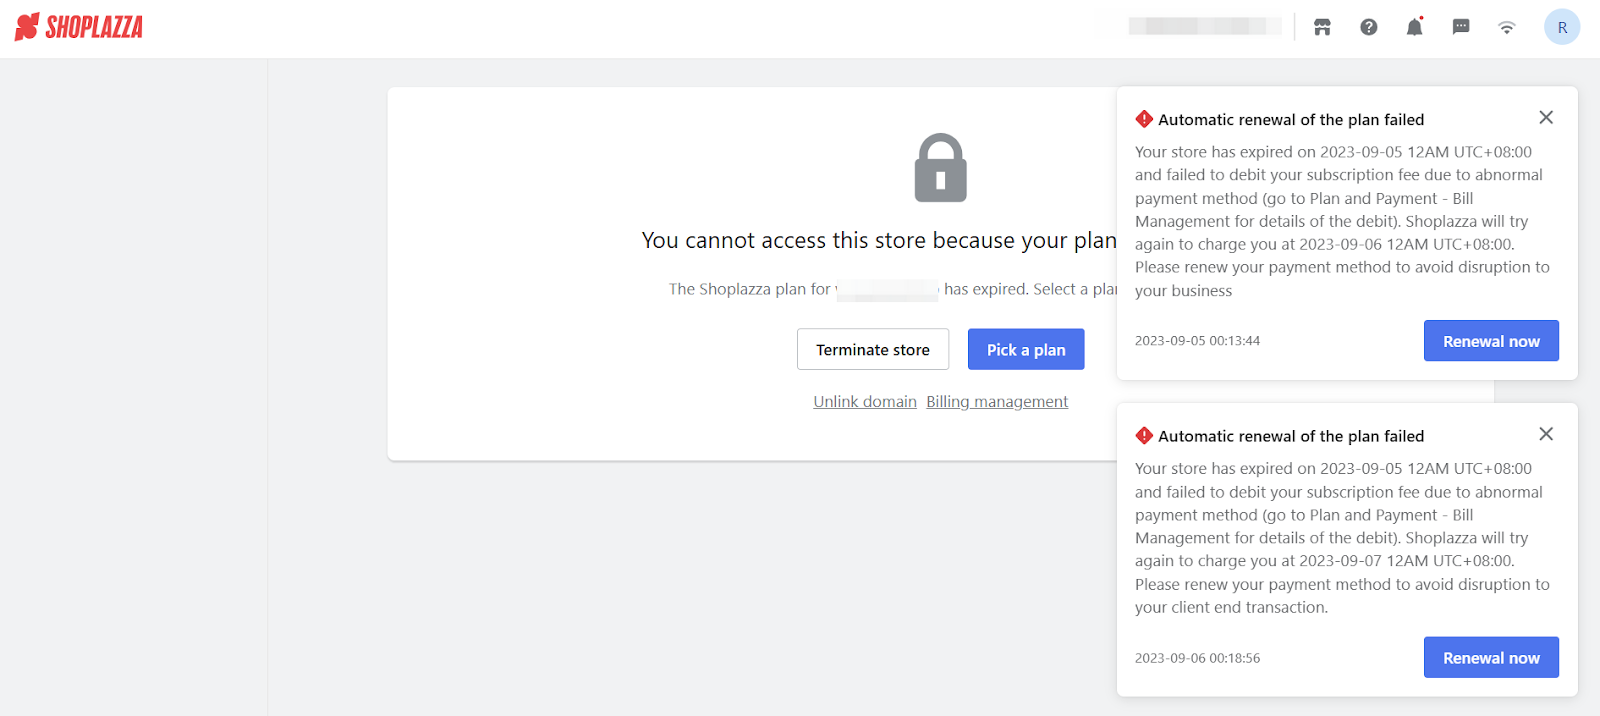Dismiss the first renewal failed notification
1600x716 pixels.
(x=1546, y=118)
